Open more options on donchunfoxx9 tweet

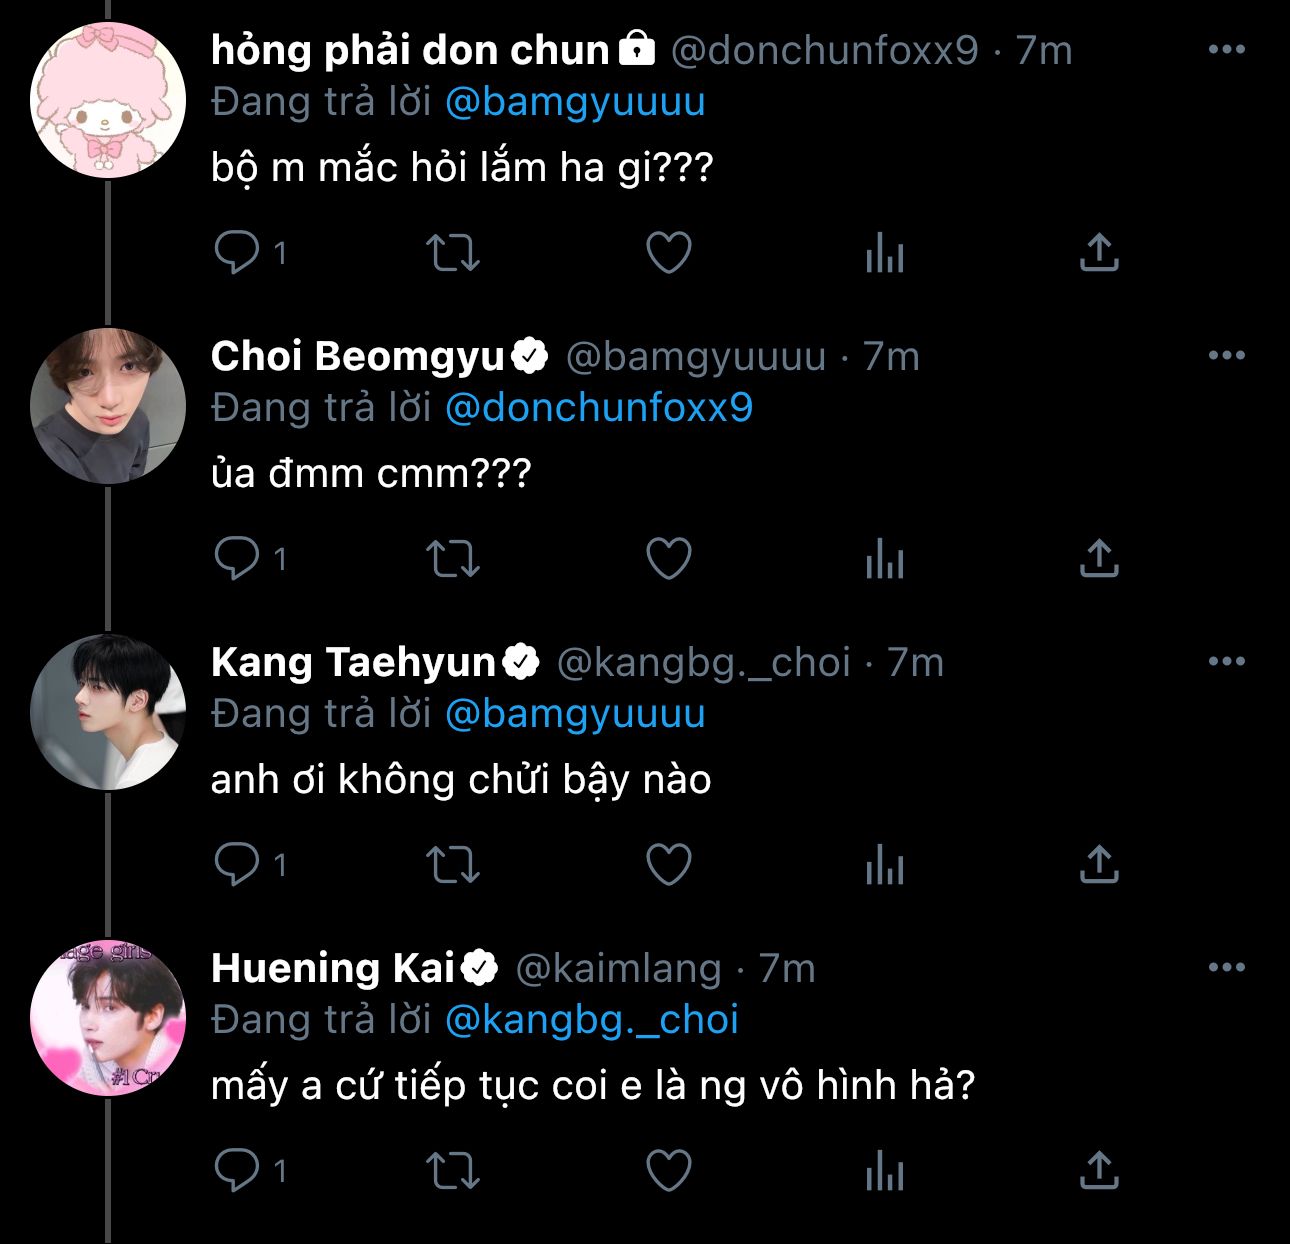(x=1227, y=49)
